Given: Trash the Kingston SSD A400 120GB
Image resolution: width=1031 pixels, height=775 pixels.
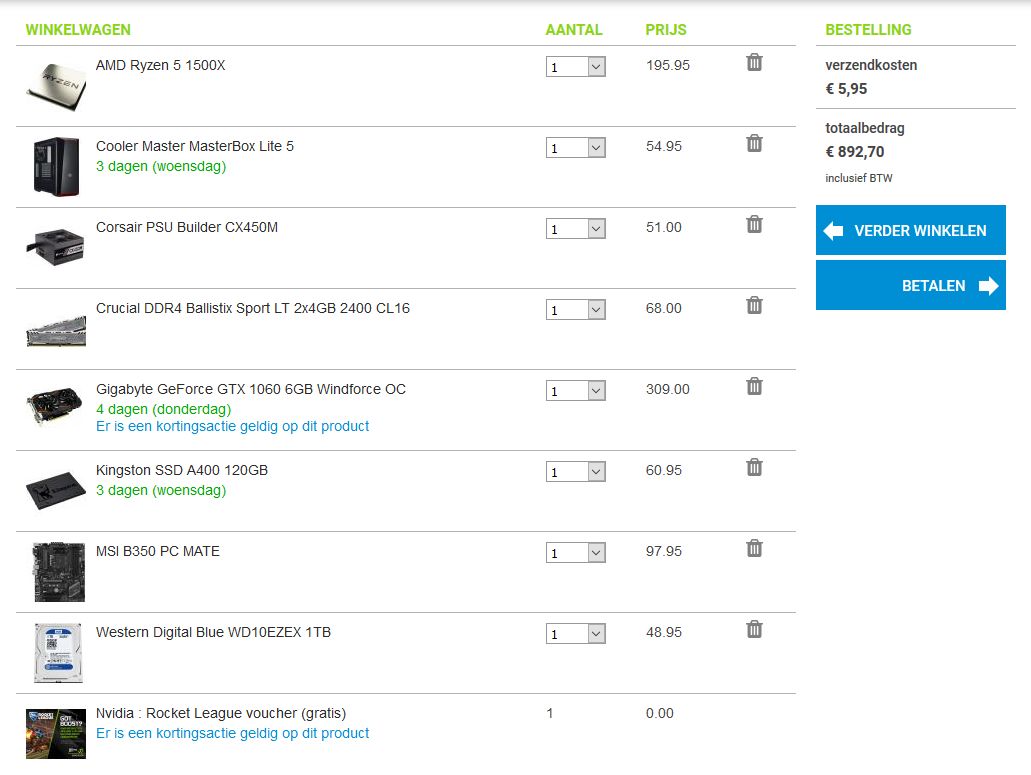Looking at the screenshot, I should pos(754,468).
